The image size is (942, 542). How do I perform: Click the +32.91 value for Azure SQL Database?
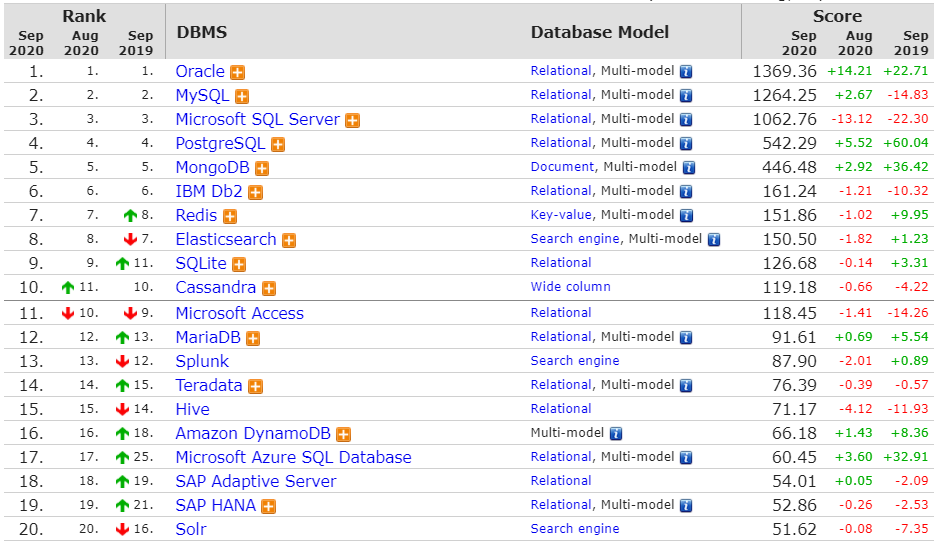point(906,457)
